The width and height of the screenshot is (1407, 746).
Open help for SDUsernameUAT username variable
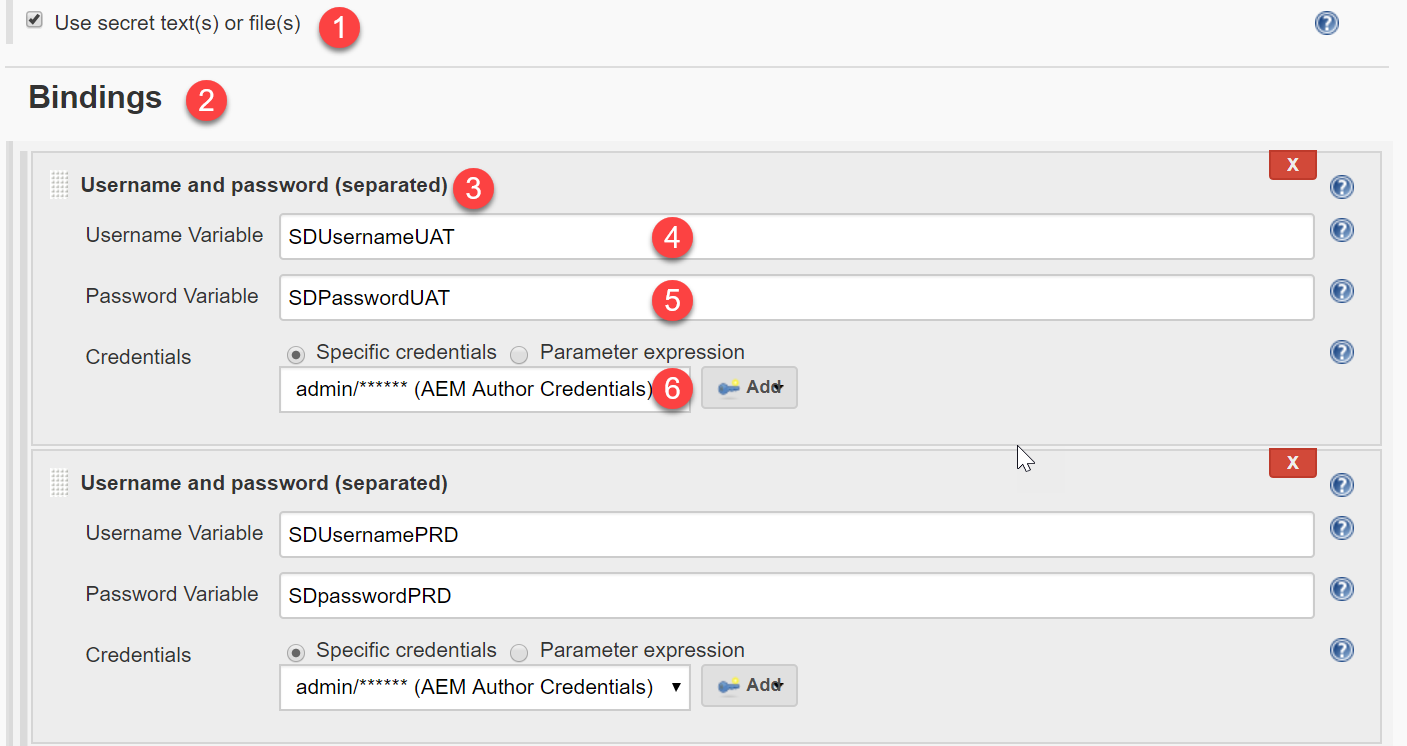(1342, 231)
